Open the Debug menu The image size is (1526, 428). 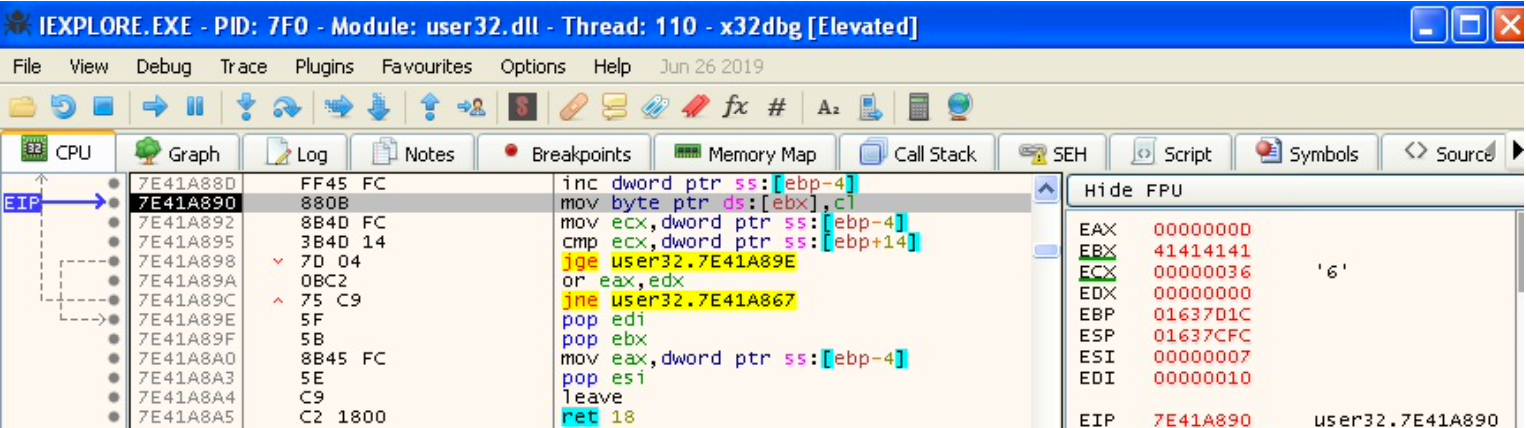click(x=164, y=67)
